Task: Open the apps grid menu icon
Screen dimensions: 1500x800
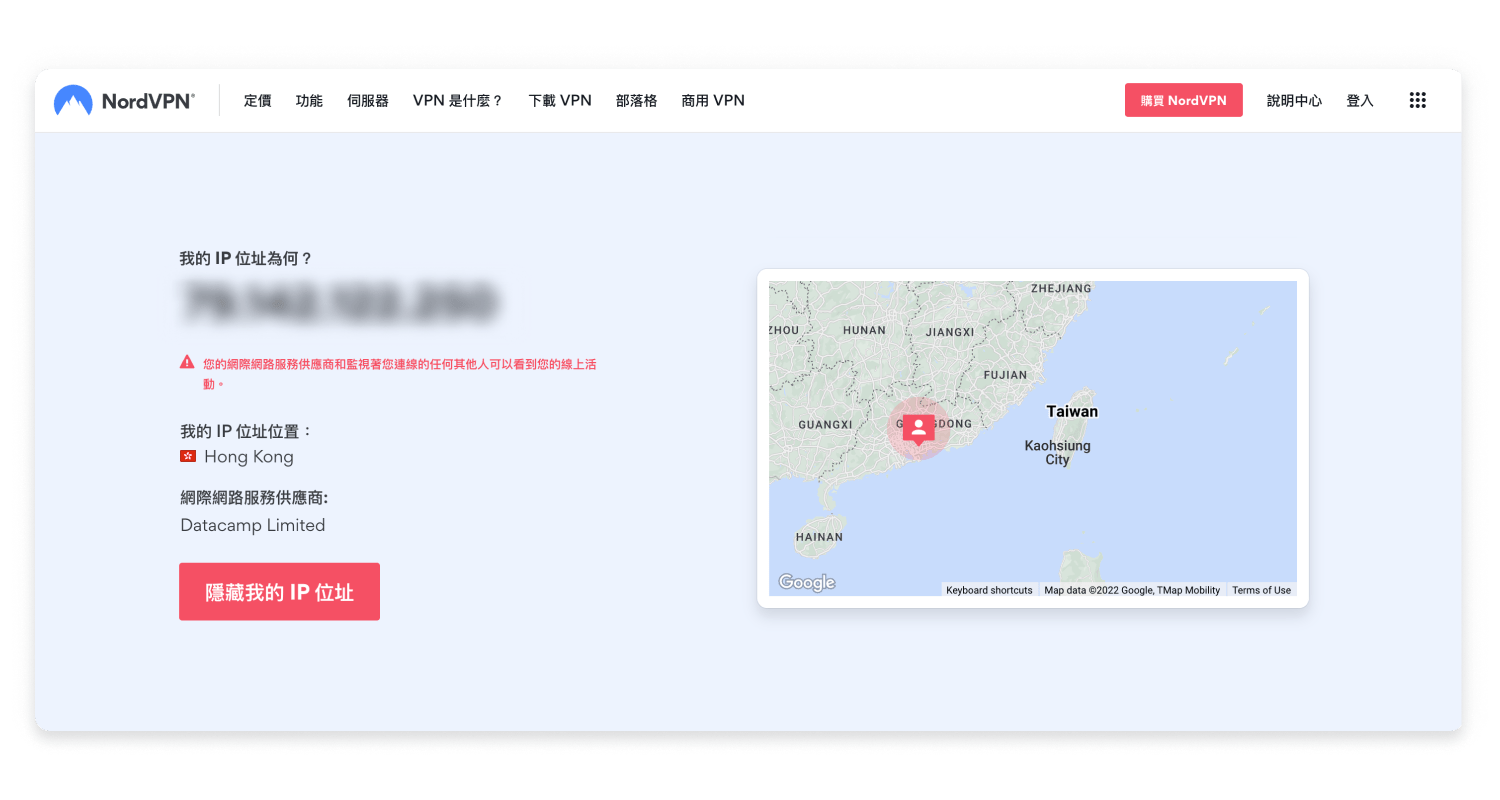Action: coord(1417,100)
